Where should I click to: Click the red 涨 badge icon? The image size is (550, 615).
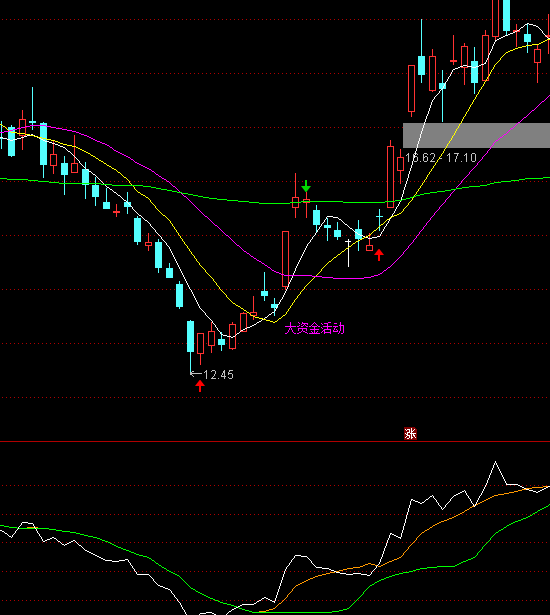(410, 433)
